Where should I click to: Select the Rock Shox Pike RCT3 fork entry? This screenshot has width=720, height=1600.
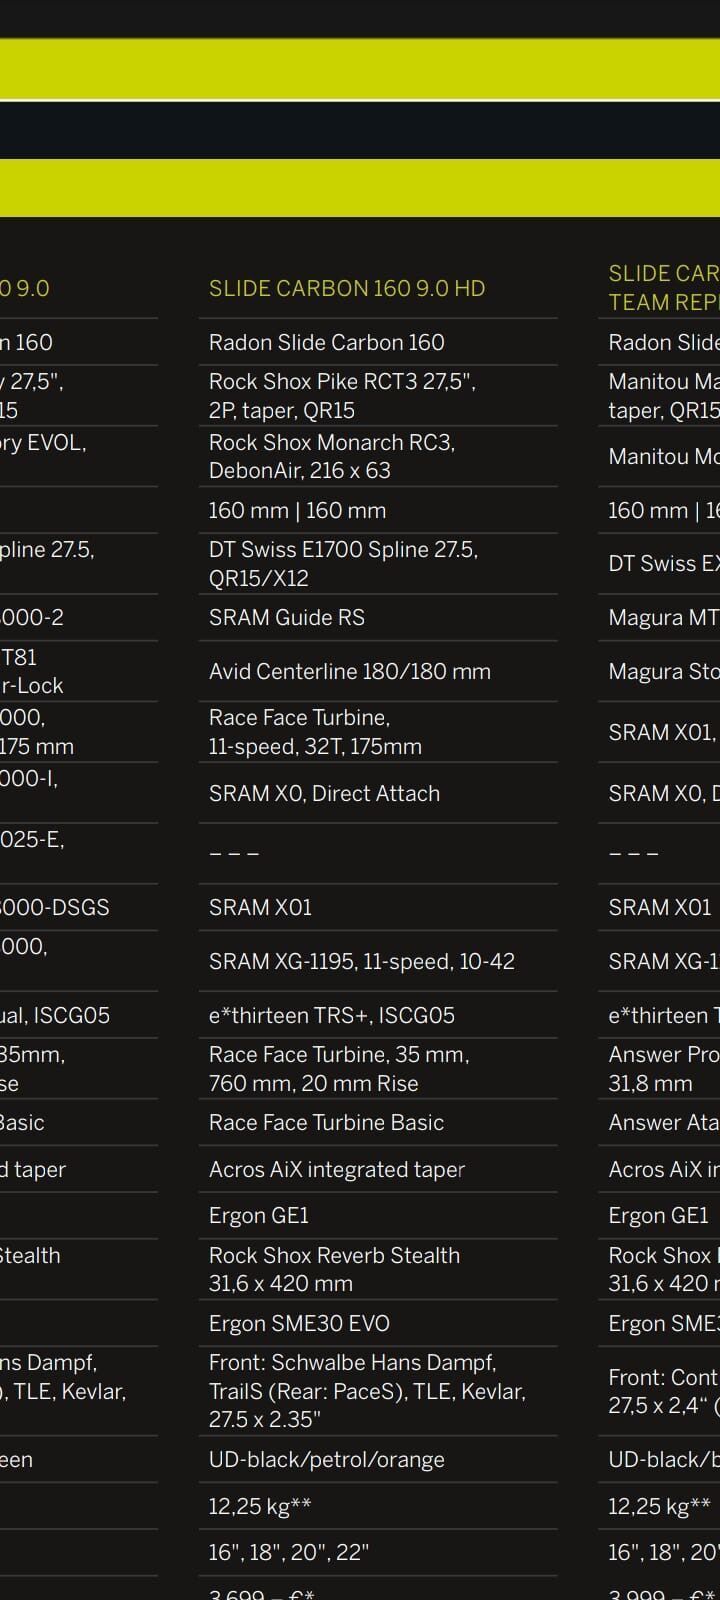341,396
